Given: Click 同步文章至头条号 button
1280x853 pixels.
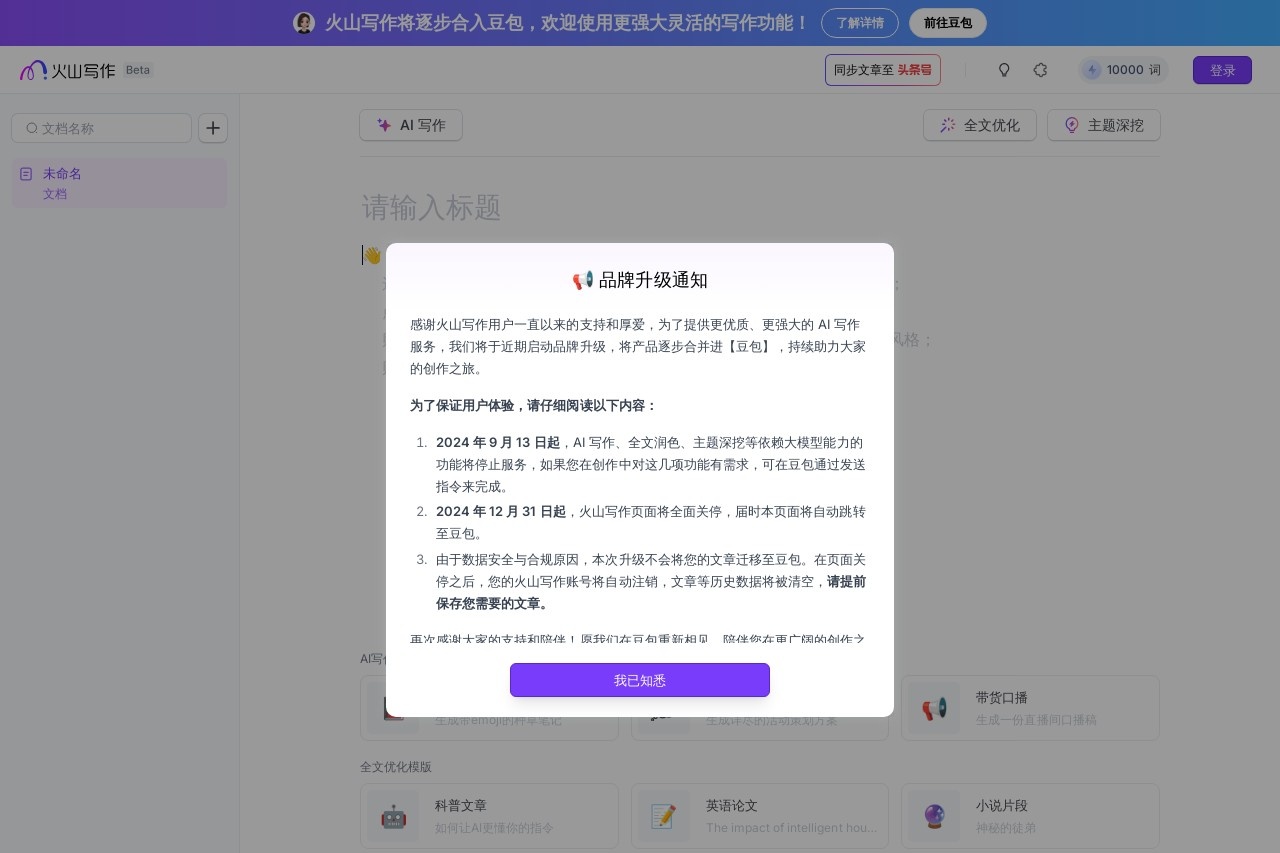Looking at the screenshot, I should 882,70.
